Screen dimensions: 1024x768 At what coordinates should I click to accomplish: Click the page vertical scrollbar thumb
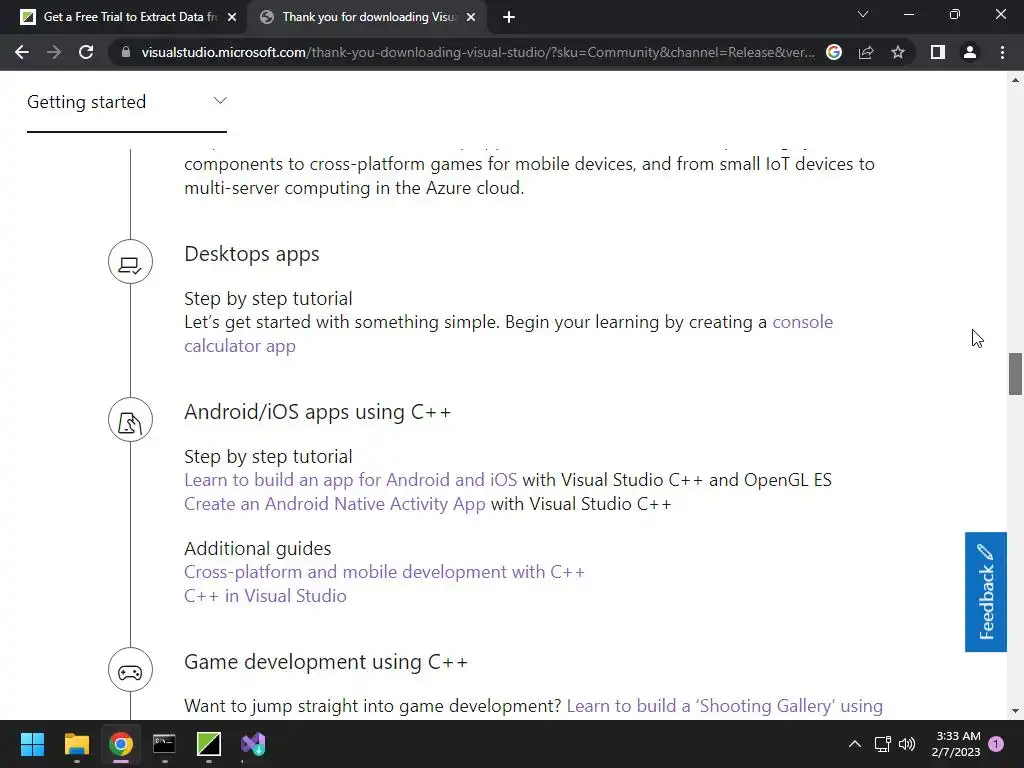pos(1015,374)
